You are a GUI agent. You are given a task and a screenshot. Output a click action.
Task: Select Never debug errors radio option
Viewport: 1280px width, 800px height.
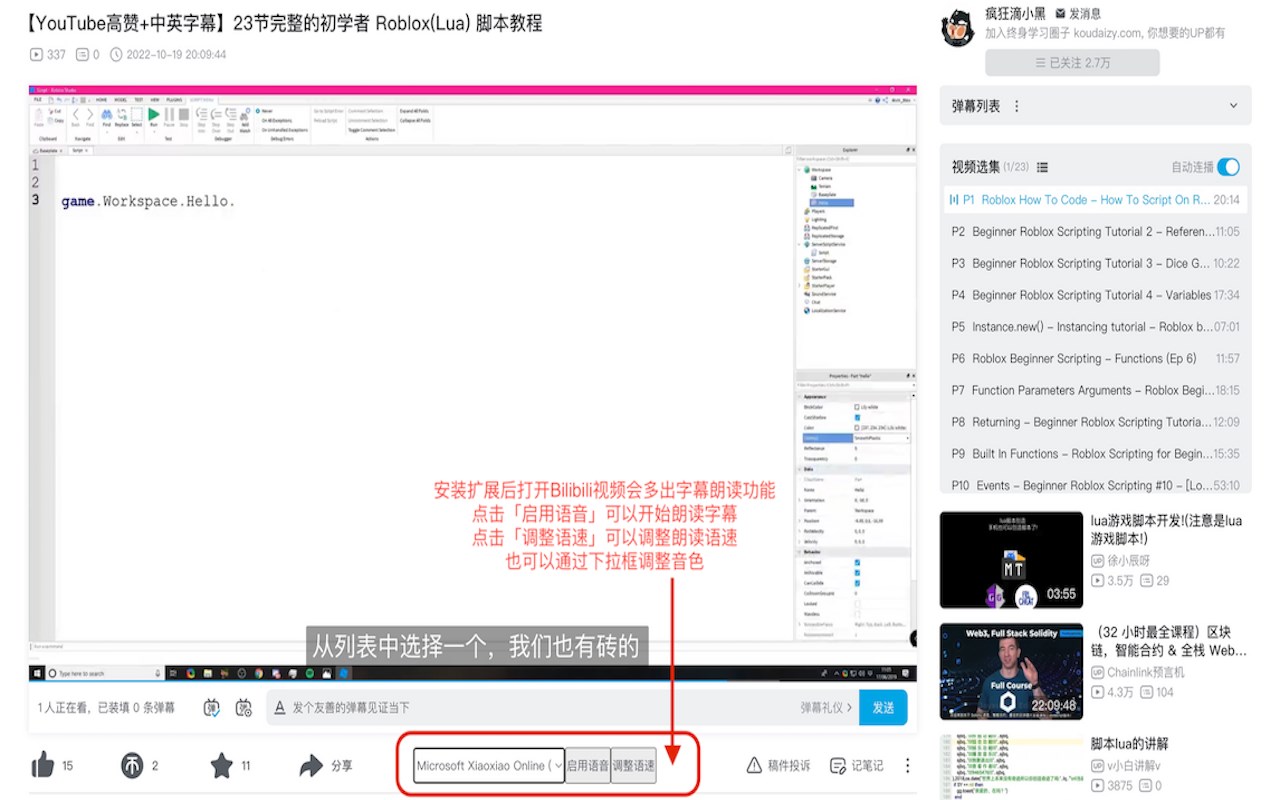(x=257, y=111)
